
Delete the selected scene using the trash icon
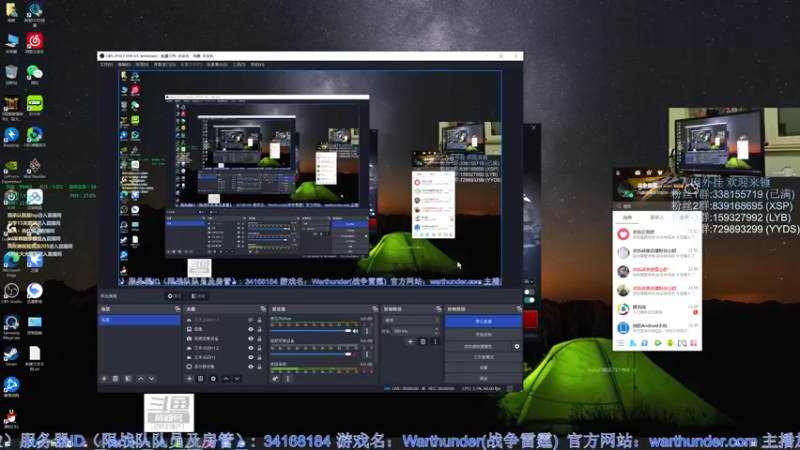pos(115,379)
